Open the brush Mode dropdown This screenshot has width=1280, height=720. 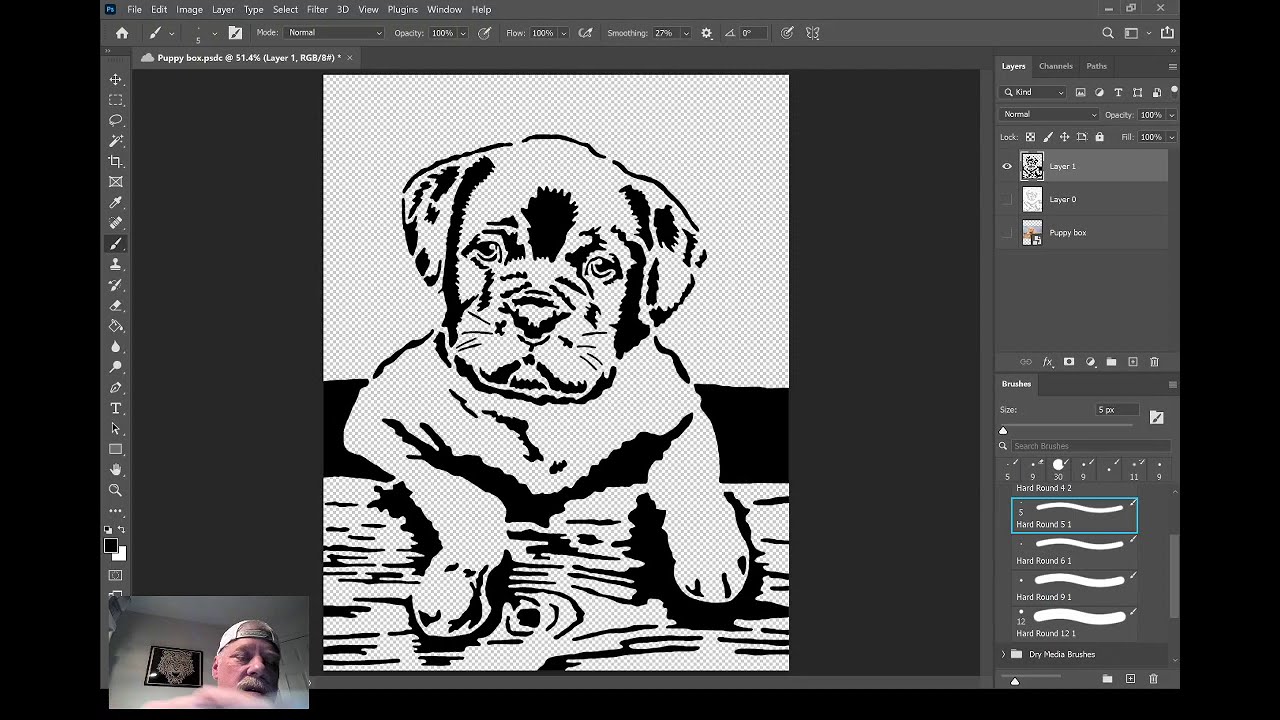coord(335,33)
